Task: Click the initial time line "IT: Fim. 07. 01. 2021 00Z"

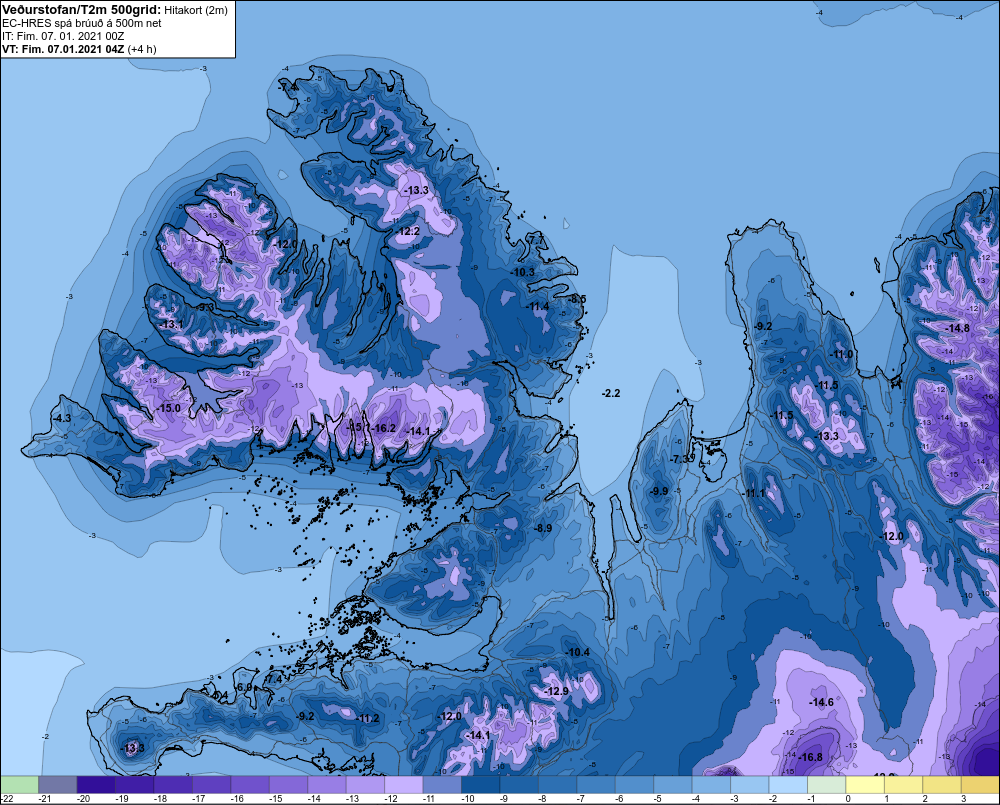Action: (63, 36)
